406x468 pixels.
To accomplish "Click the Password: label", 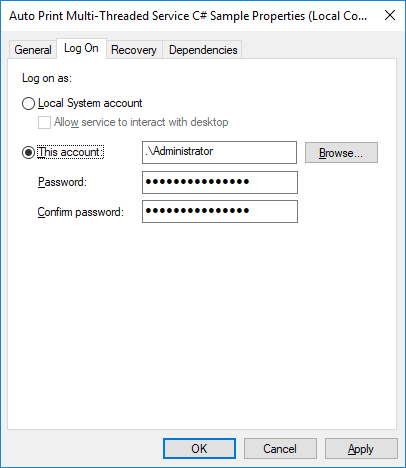I will [x=62, y=182].
